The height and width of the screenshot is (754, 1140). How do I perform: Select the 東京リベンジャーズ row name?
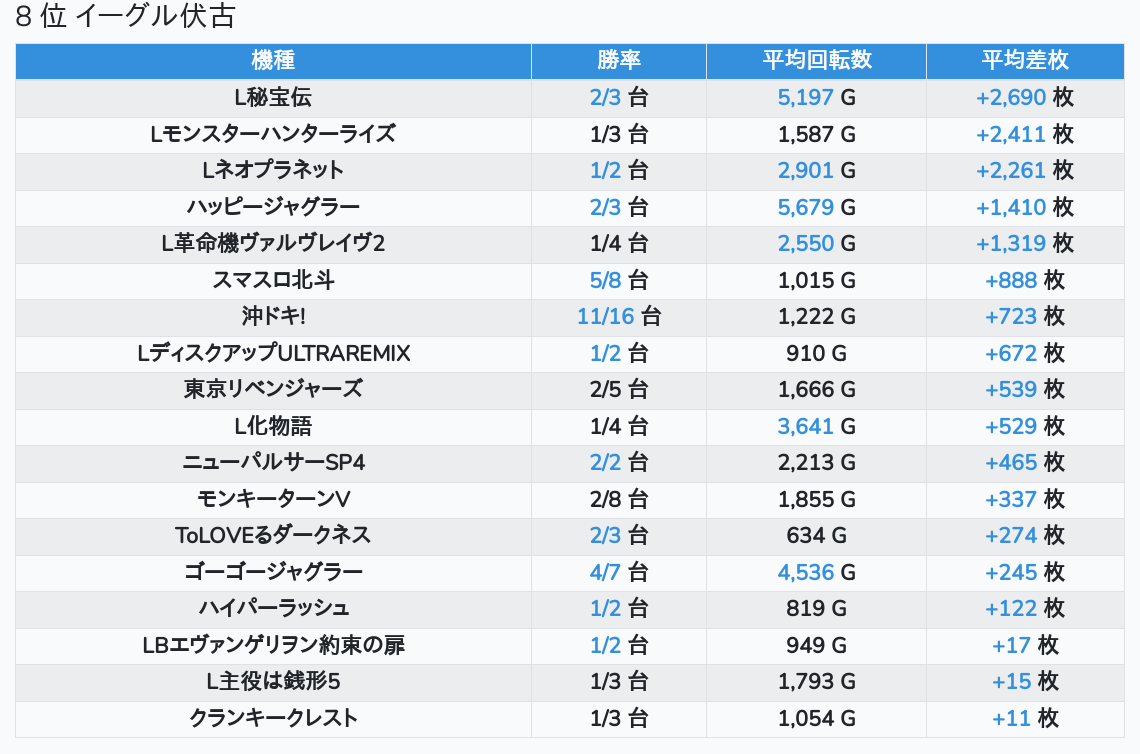click(x=273, y=389)
